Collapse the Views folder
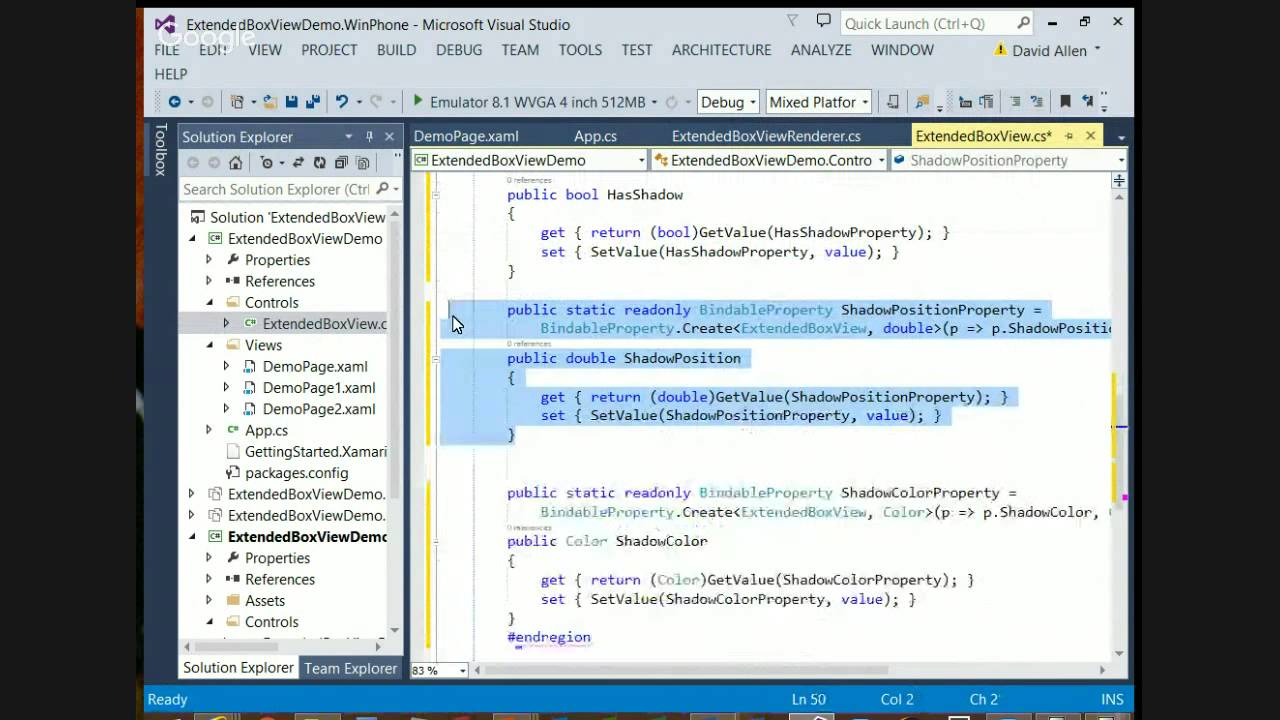Screen dimensions: 1280x720 pyautogui.click(x=209, y=345)
